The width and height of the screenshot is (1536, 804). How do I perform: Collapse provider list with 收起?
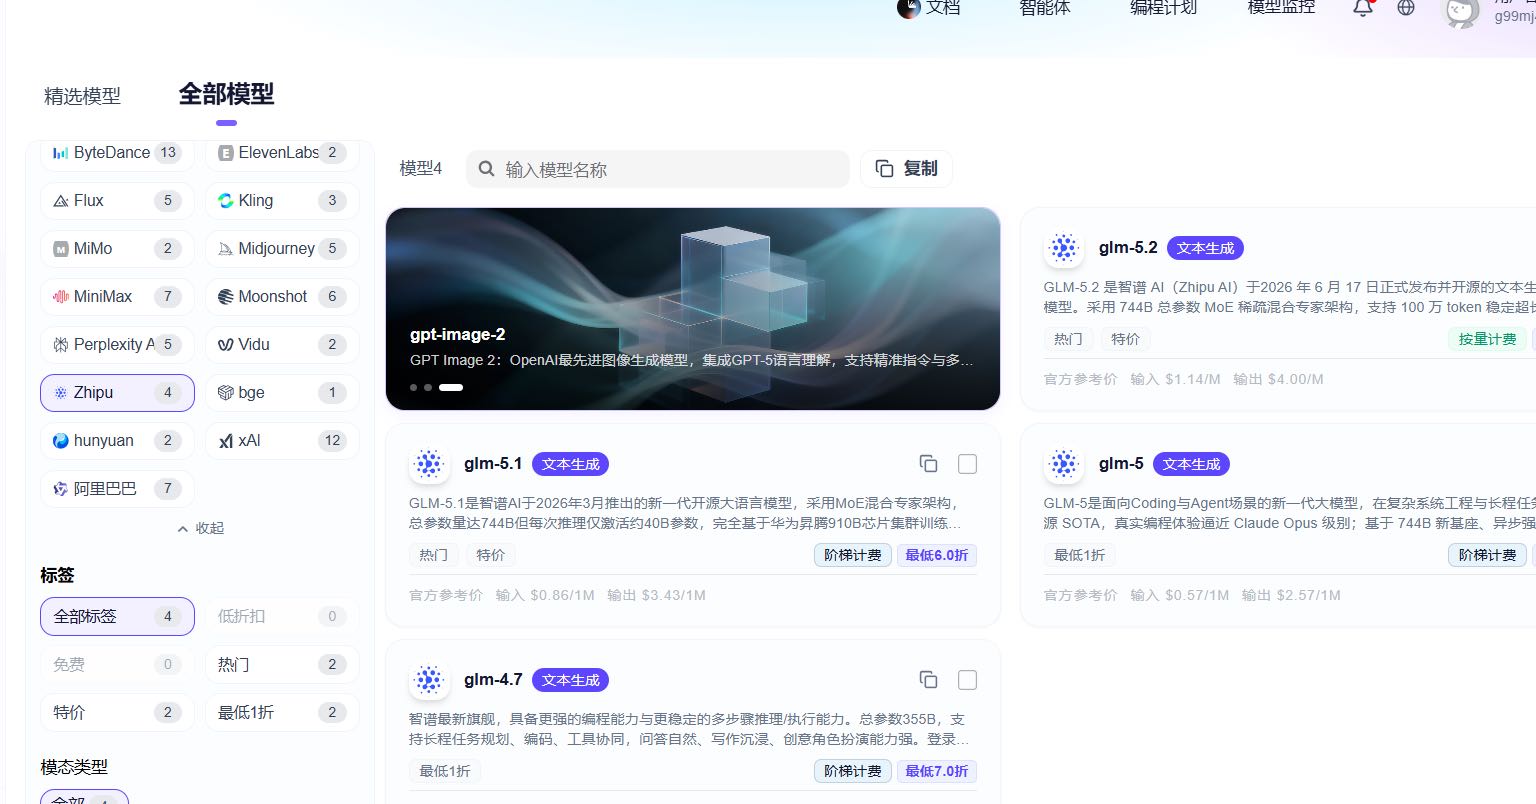tap(200, 528)
